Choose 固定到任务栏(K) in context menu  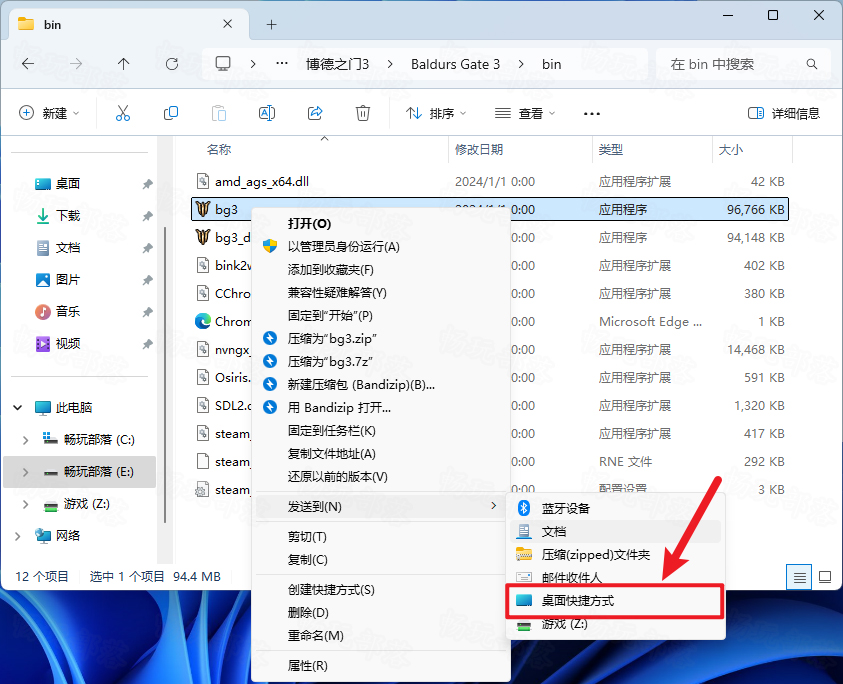(381, 431)
